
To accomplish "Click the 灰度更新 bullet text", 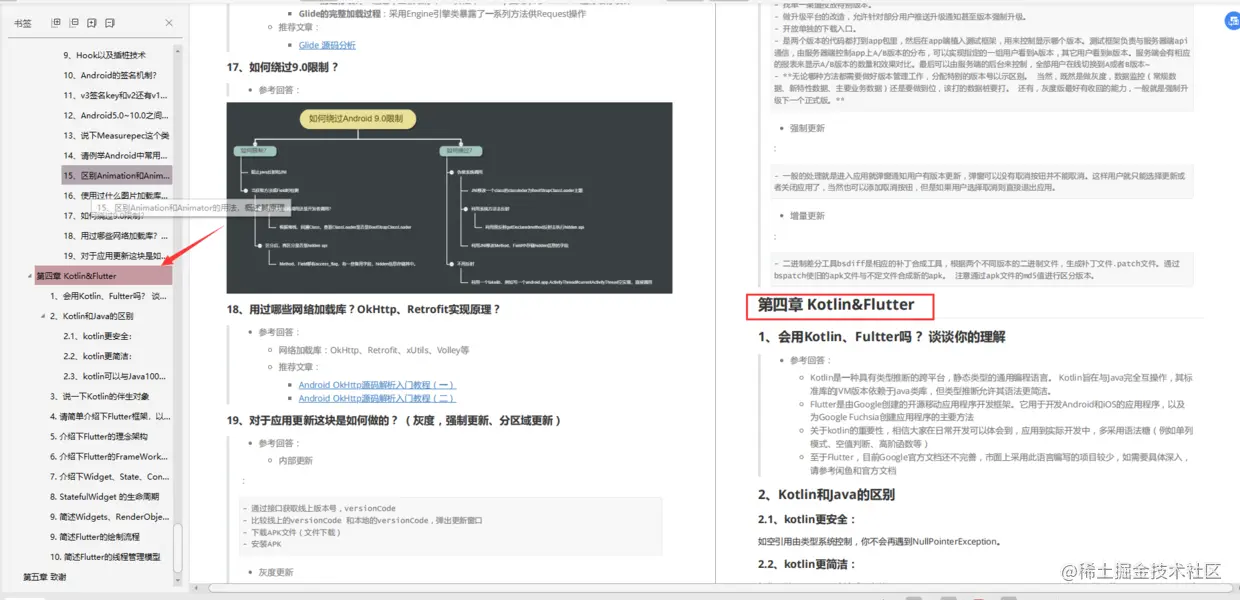I will click(276, 573).
